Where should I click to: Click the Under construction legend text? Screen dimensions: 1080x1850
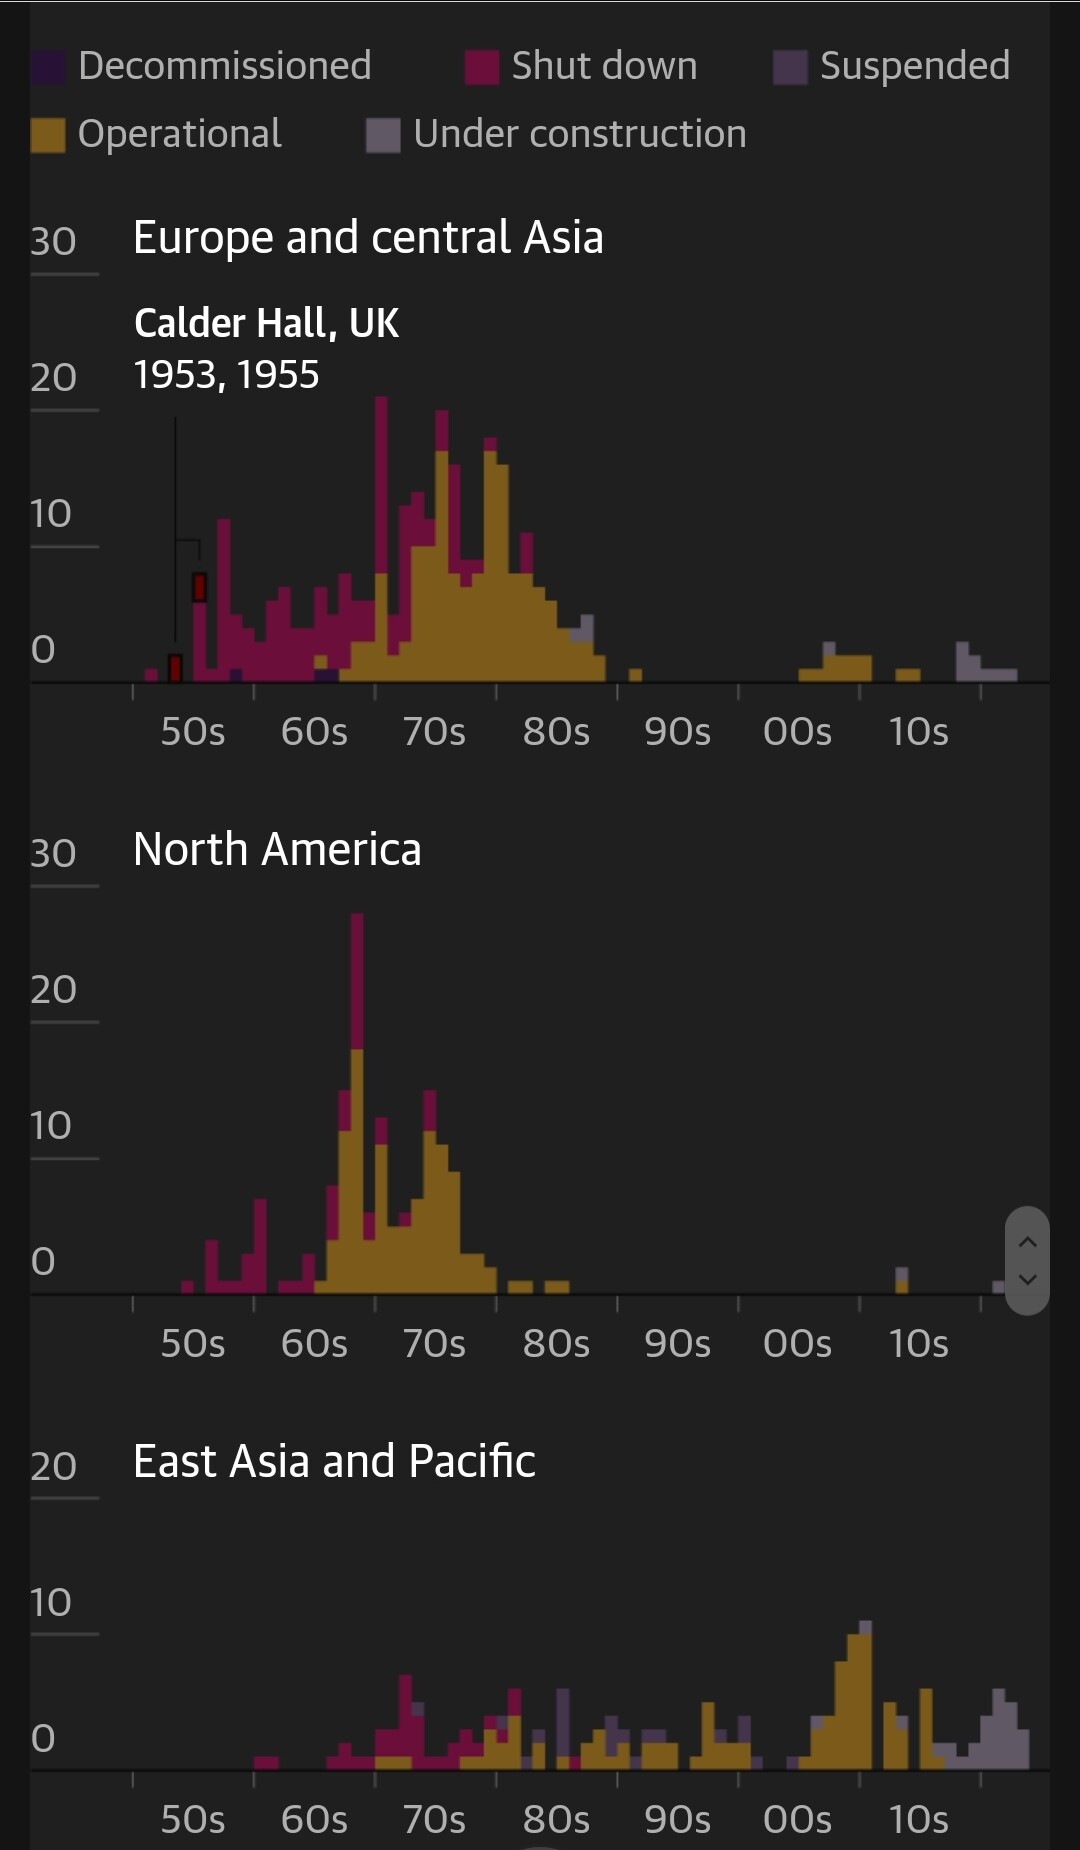point(580,134)
